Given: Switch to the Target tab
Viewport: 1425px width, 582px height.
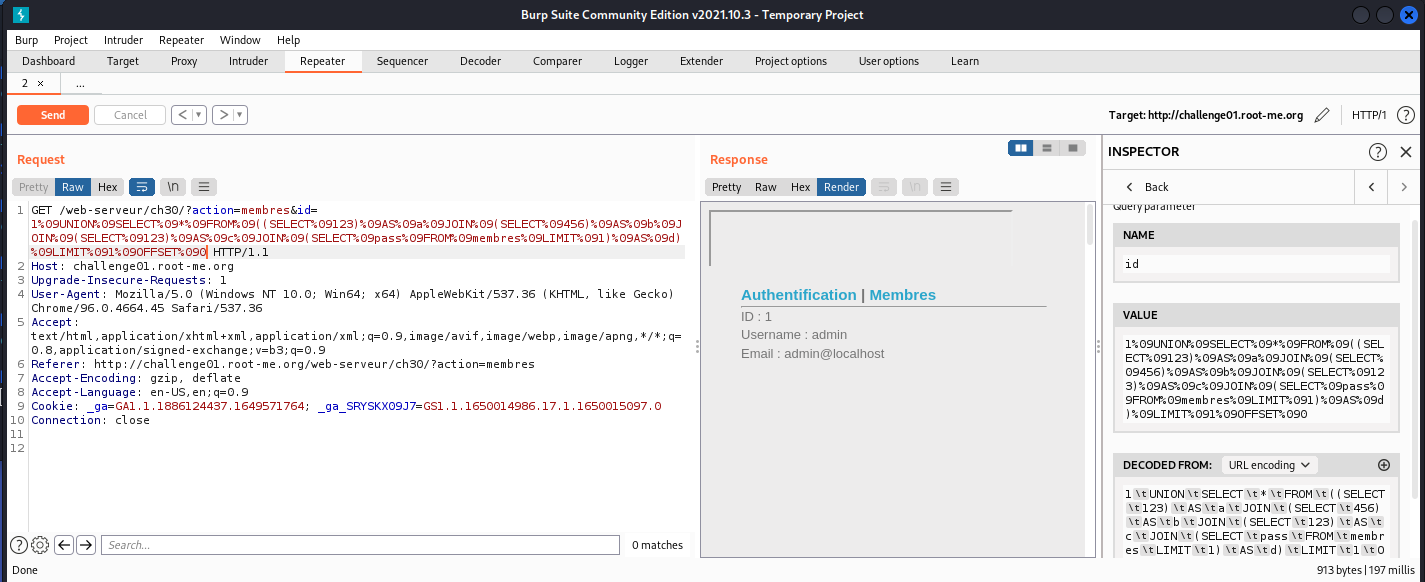Looking at the screenshot, I should 123,61.
